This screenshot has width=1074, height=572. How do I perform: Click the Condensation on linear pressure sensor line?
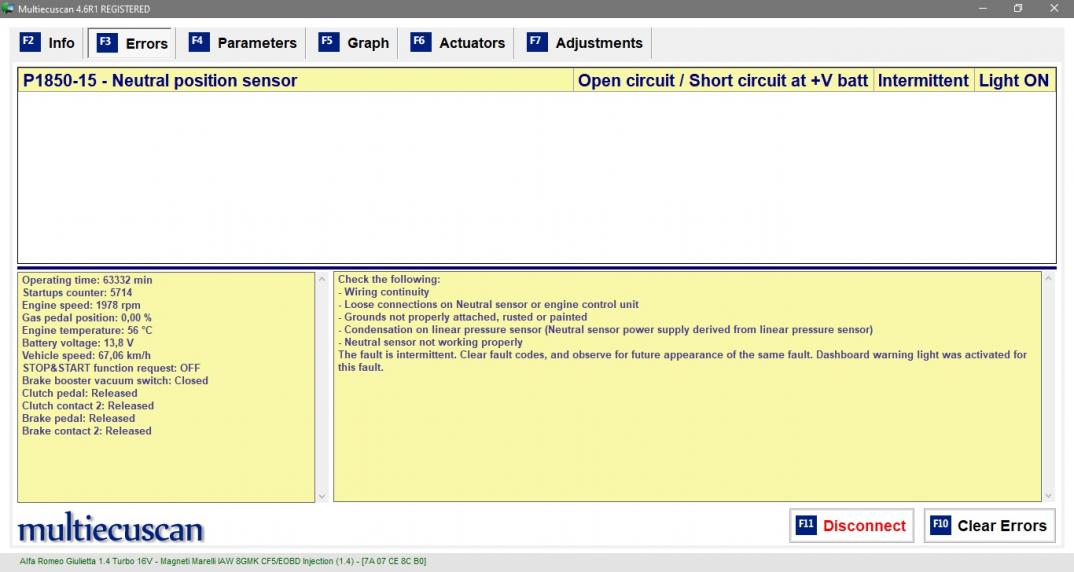pos(605,329)
